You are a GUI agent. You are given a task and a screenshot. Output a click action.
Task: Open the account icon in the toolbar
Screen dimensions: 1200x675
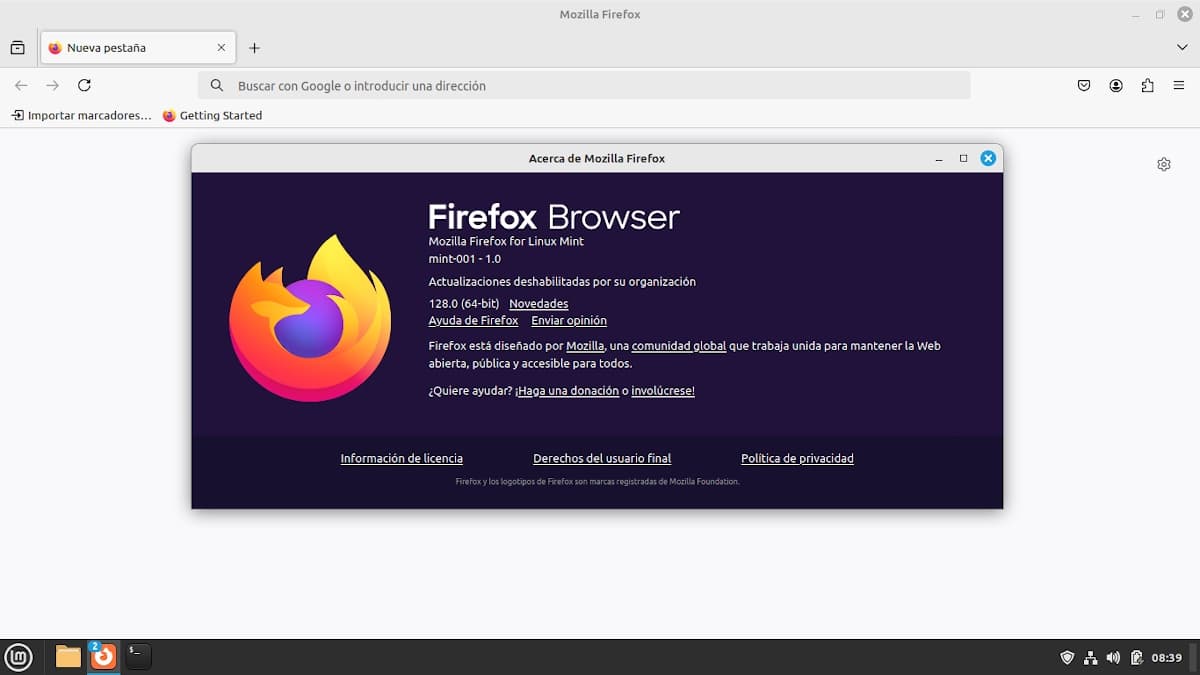click(x=1115, y=85)
